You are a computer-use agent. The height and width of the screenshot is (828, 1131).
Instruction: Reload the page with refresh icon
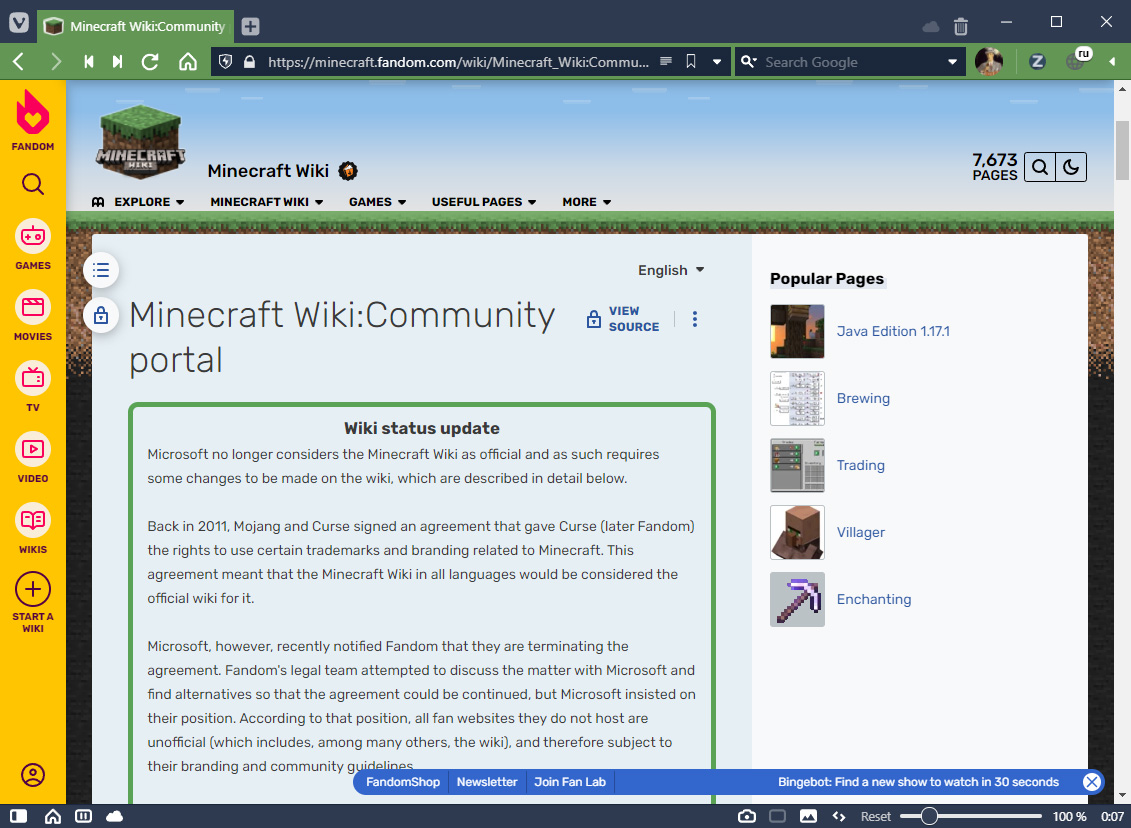(151, 62)
